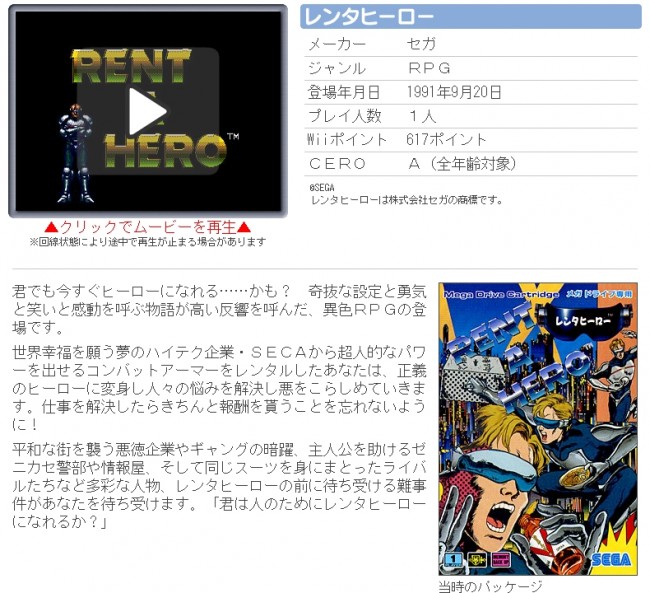The width and height of the screenshot is (650, 593).
Task: Select the レンタヒーローは株式会社セガの商標です notice
Action: point(406,200)
